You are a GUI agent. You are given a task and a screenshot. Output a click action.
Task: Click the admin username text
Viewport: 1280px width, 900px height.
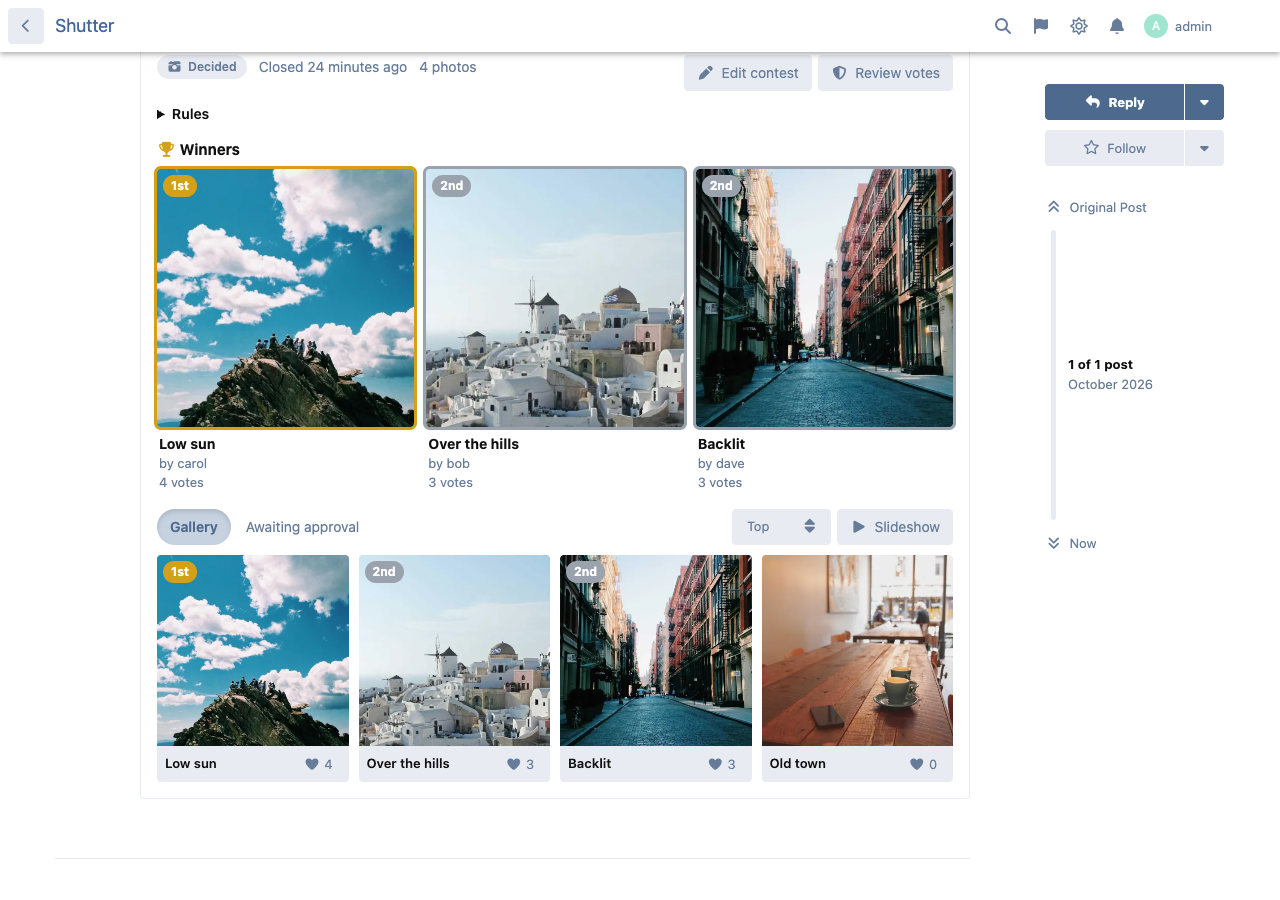tap(1193, 26)
